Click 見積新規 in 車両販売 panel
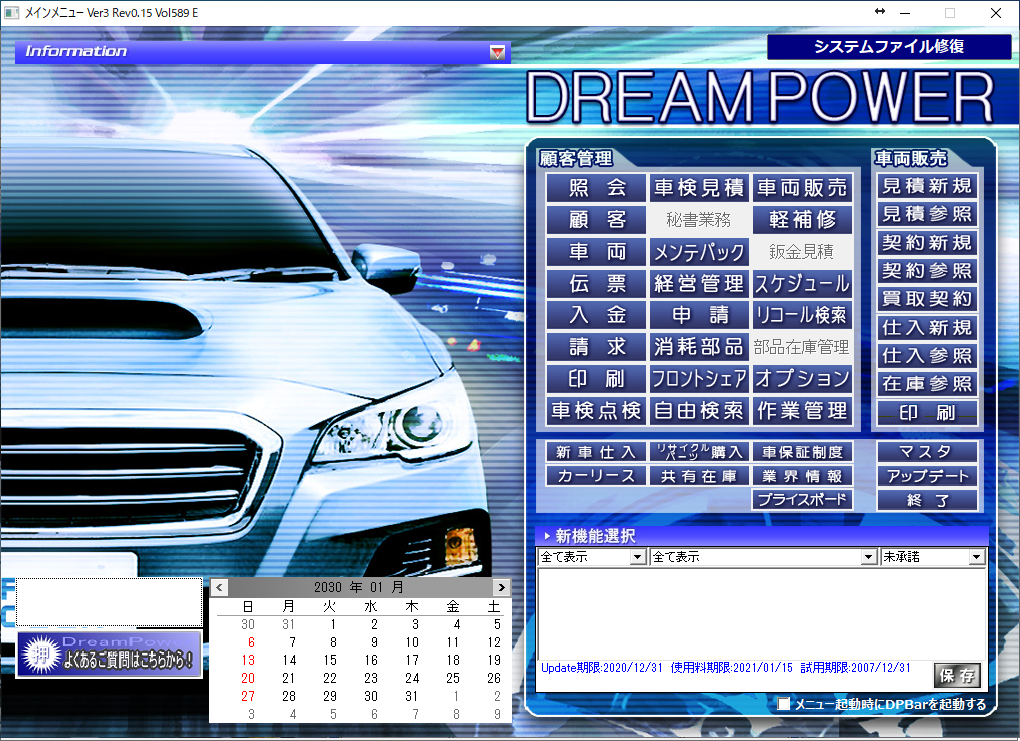This screenshot has width=1020, height=741. 927,186
